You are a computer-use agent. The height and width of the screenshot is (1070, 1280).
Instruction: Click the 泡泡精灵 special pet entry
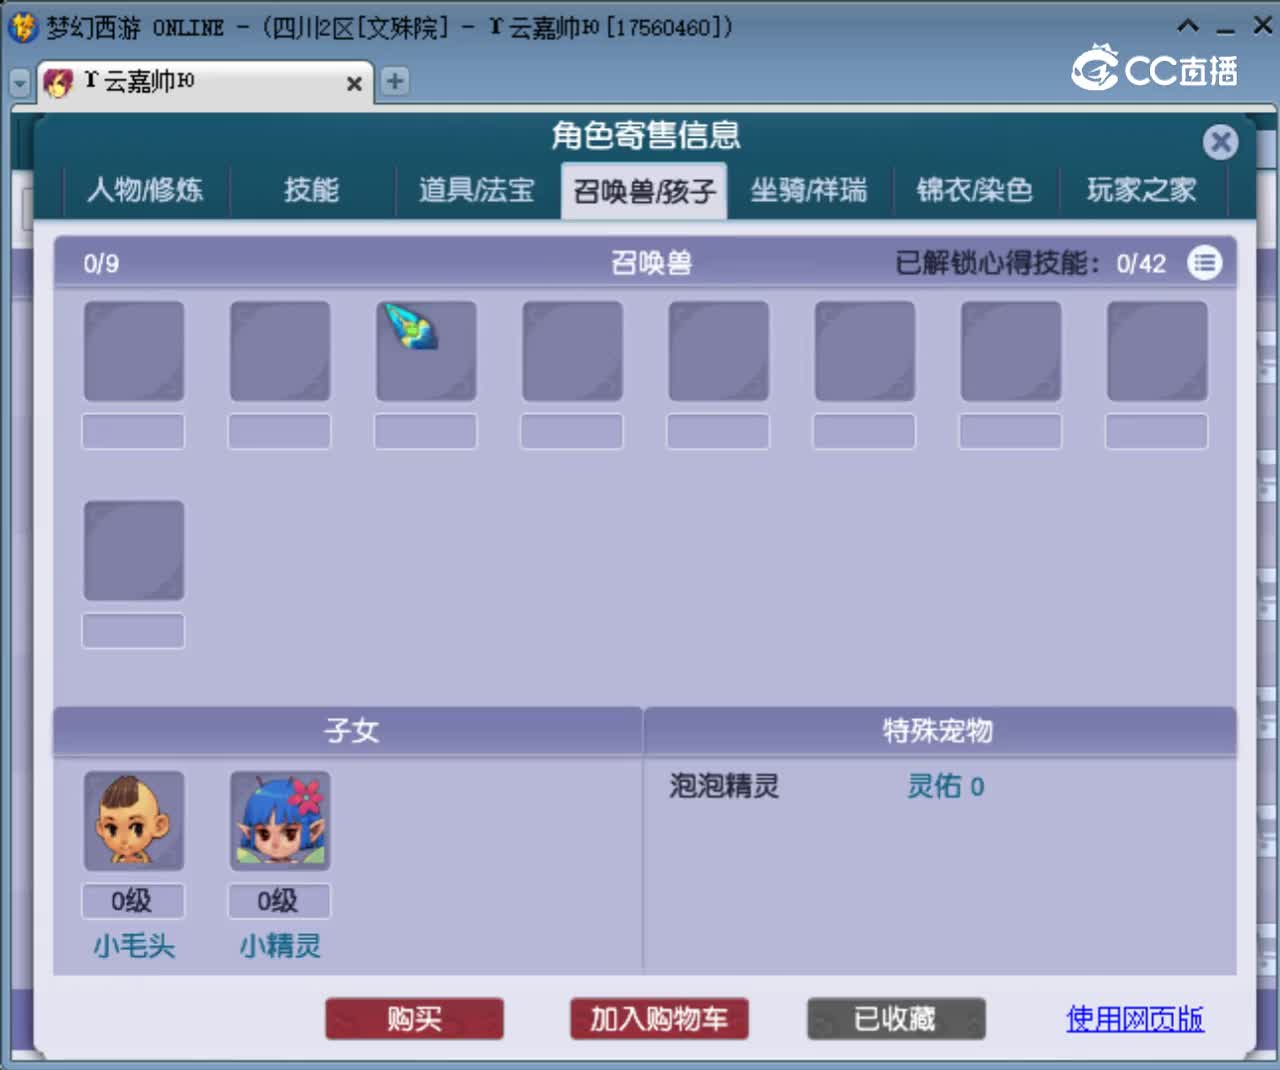tap(724, 786)
